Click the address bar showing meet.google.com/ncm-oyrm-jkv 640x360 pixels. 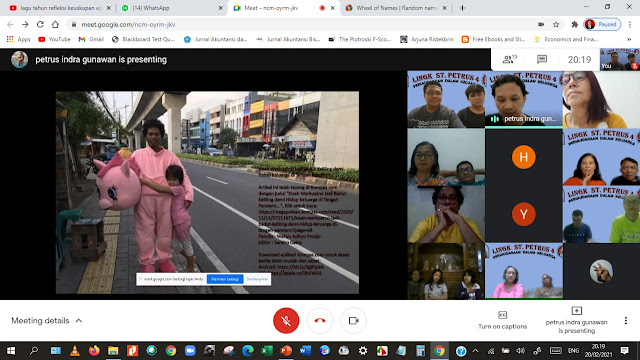click(x=302, y=24)
